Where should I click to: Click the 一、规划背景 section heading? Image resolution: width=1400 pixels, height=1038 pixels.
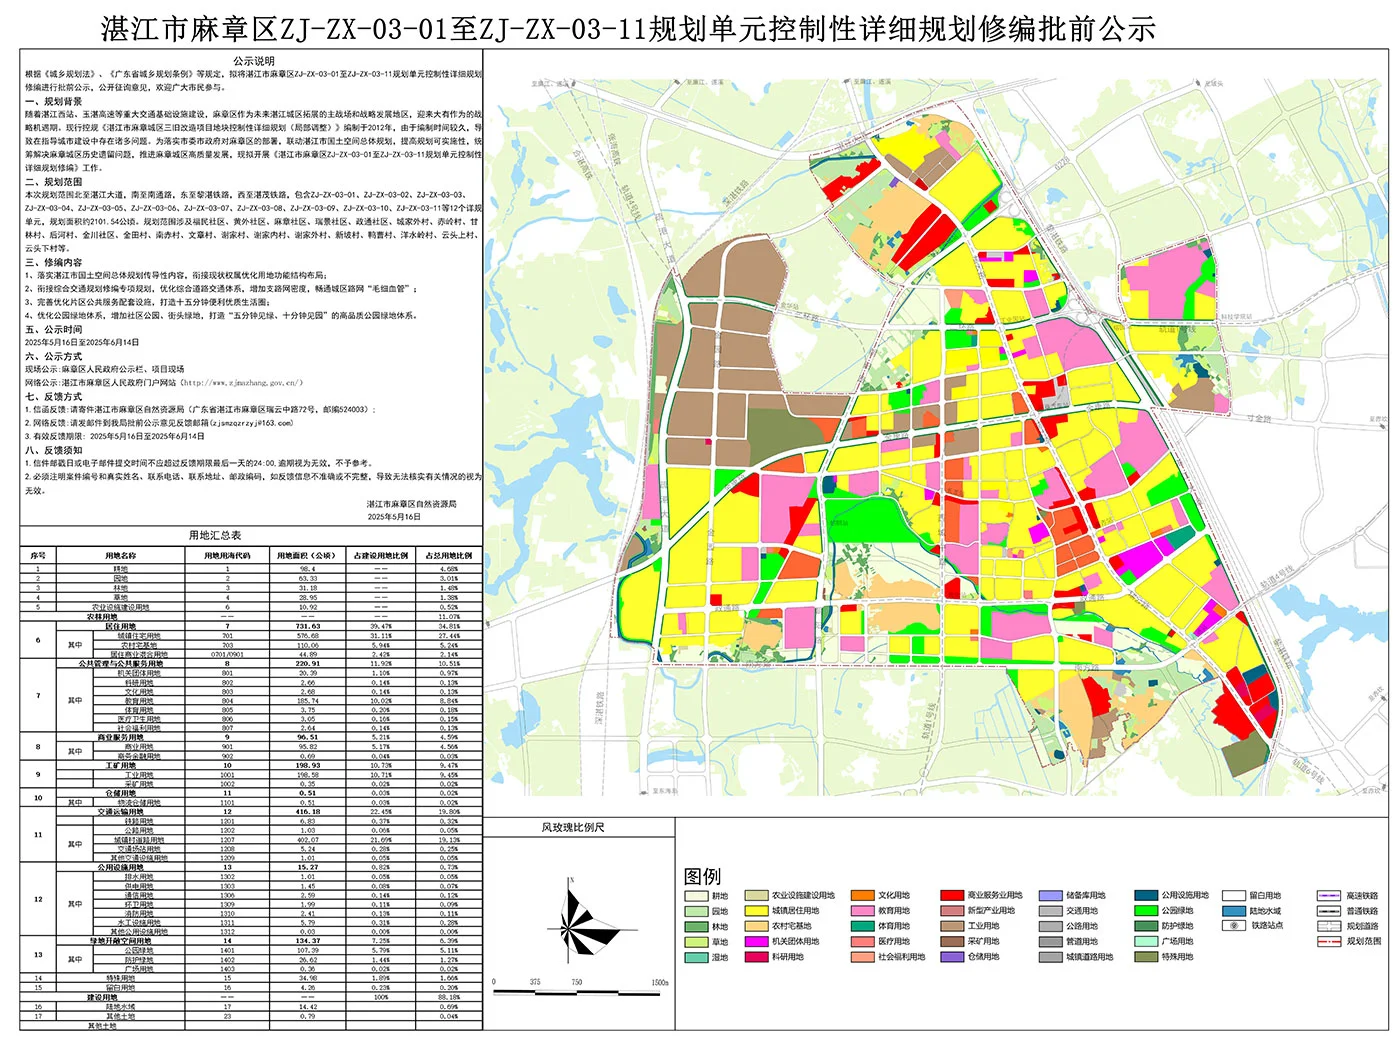click(54, 101)
